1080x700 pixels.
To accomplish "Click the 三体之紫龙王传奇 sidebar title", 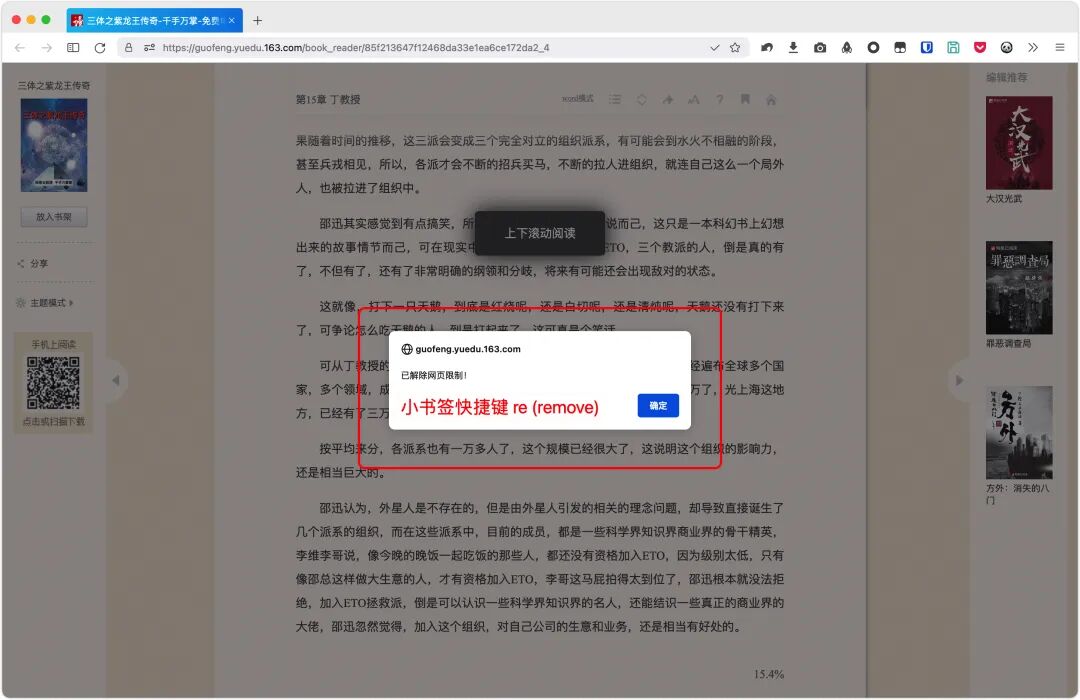I will 54,85.
